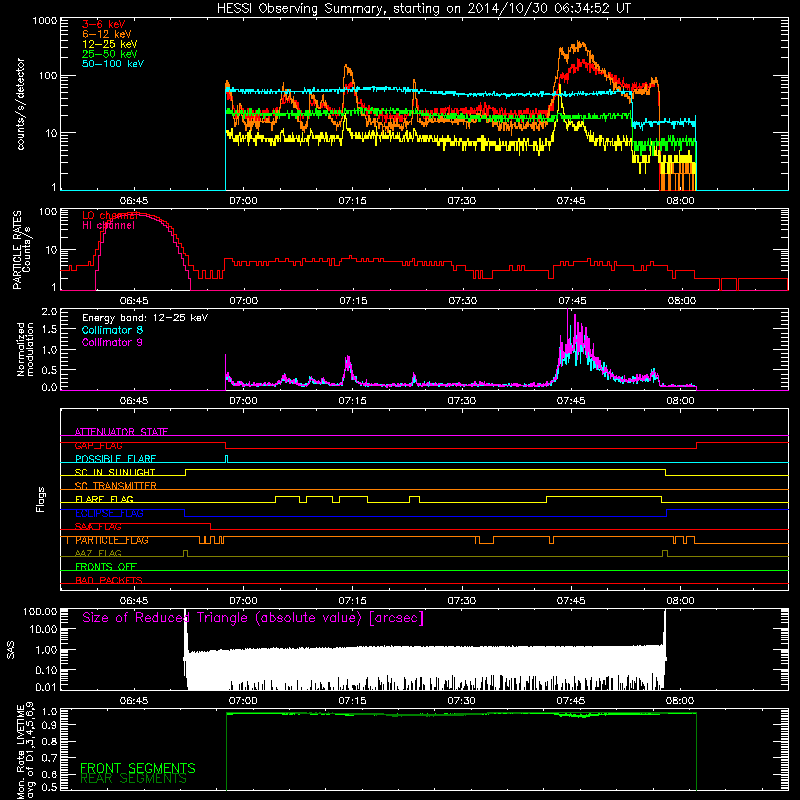Click 07:45 label under particle rates plot
Viewport: 800px width, 800px height.
pos(572,301)
